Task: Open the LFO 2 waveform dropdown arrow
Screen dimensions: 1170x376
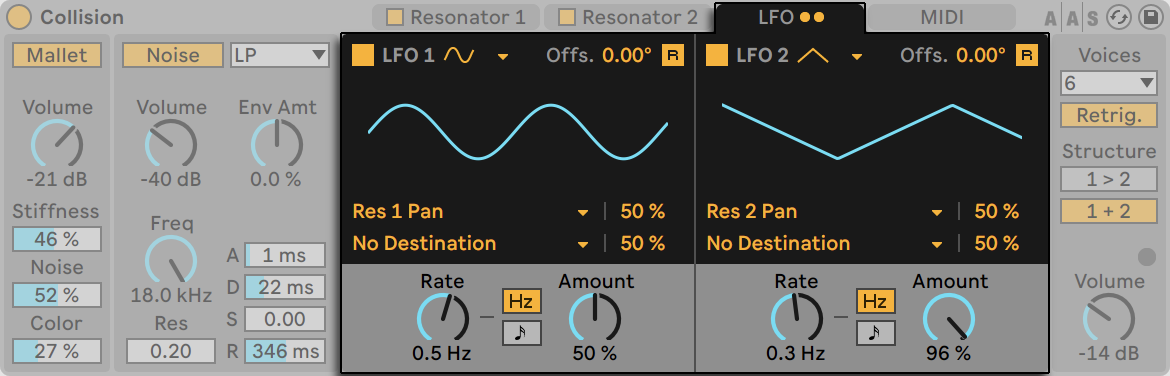Action: 856,57
